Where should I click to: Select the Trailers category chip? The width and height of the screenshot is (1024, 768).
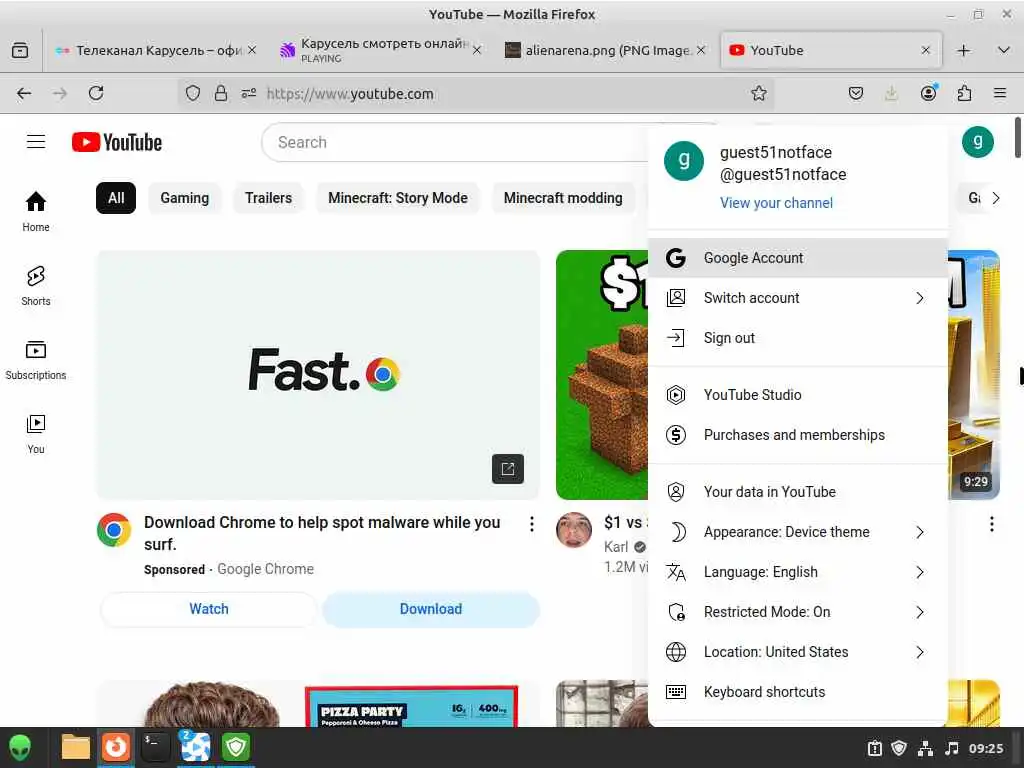tap(268, 198)
